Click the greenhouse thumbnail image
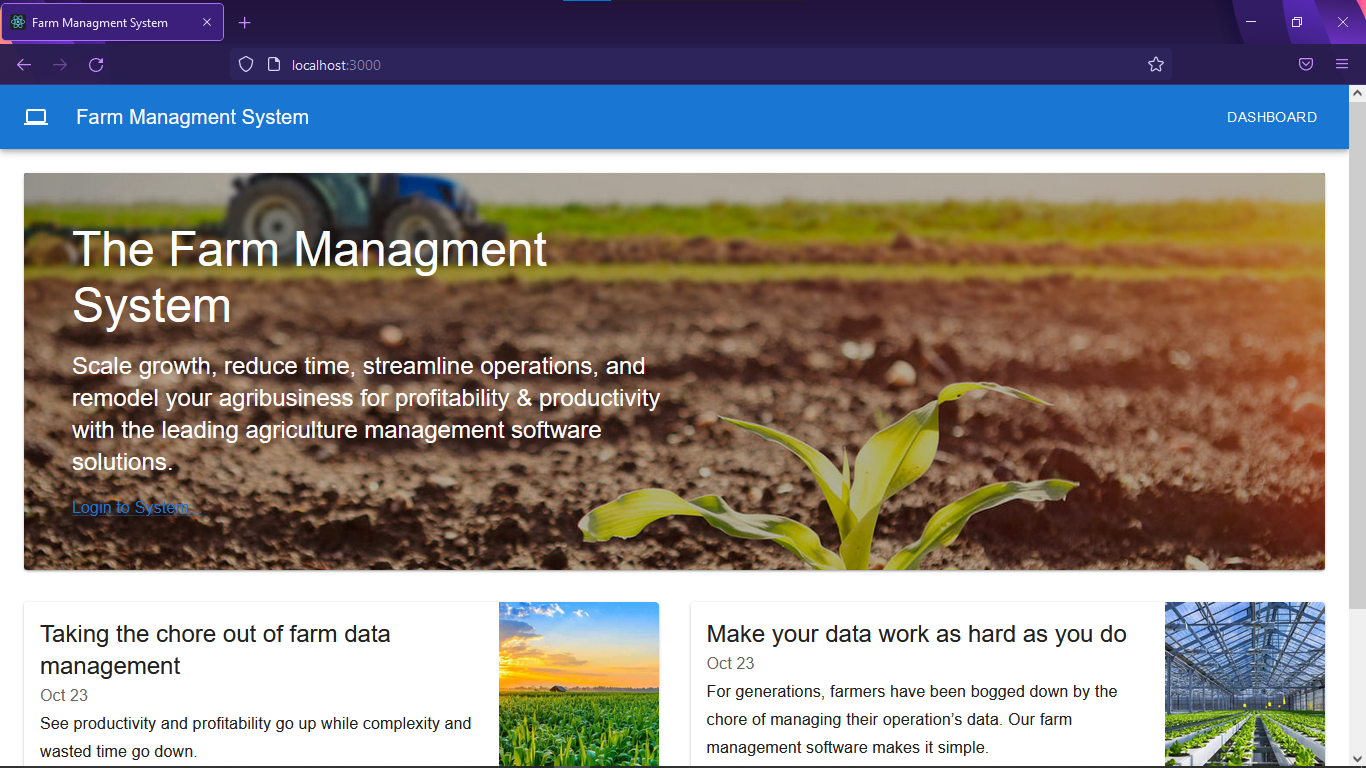The image size is (1366, 768). (1245, 685)
